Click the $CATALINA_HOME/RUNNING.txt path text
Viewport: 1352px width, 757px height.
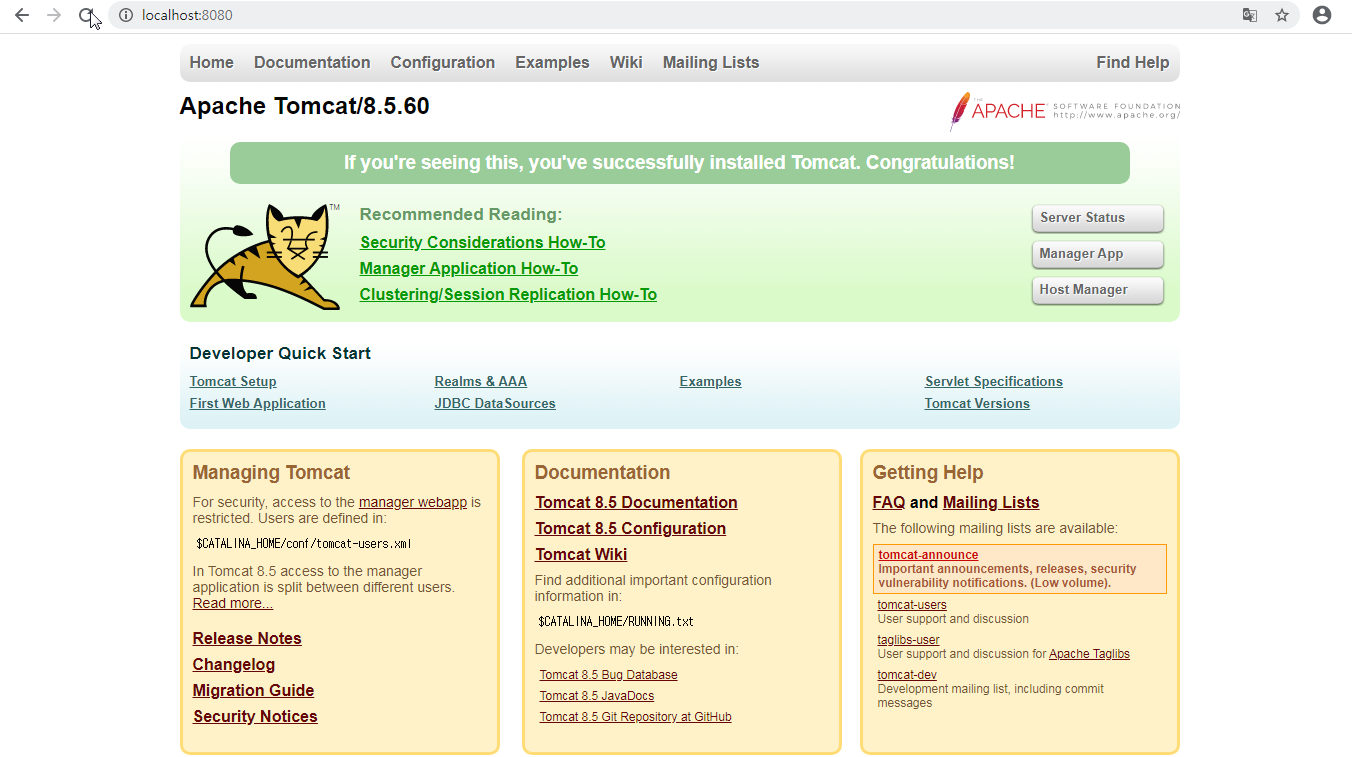click(x=616, y=621)
